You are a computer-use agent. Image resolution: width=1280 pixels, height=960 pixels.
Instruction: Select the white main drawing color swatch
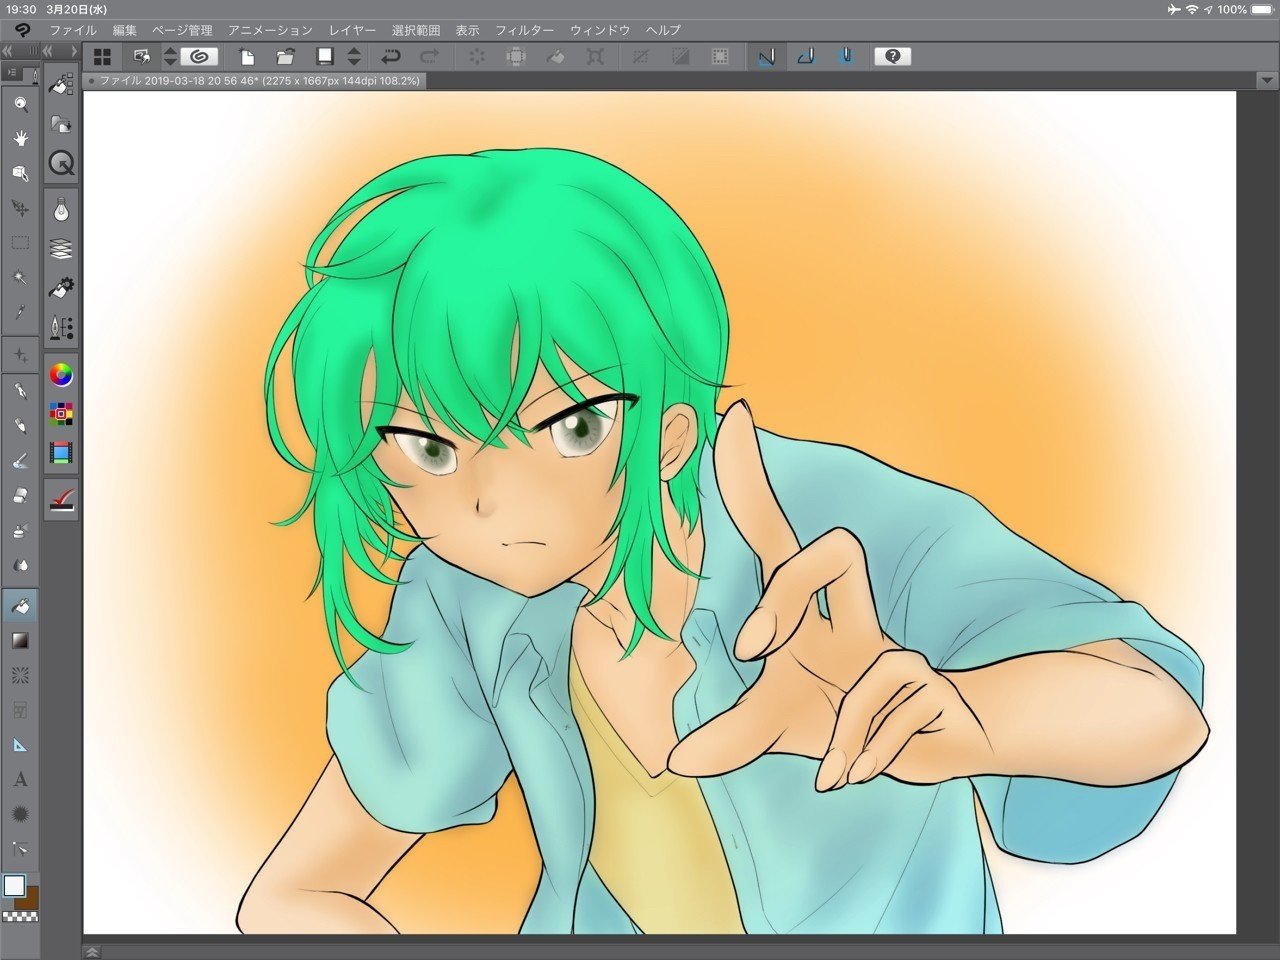[14, 886]
